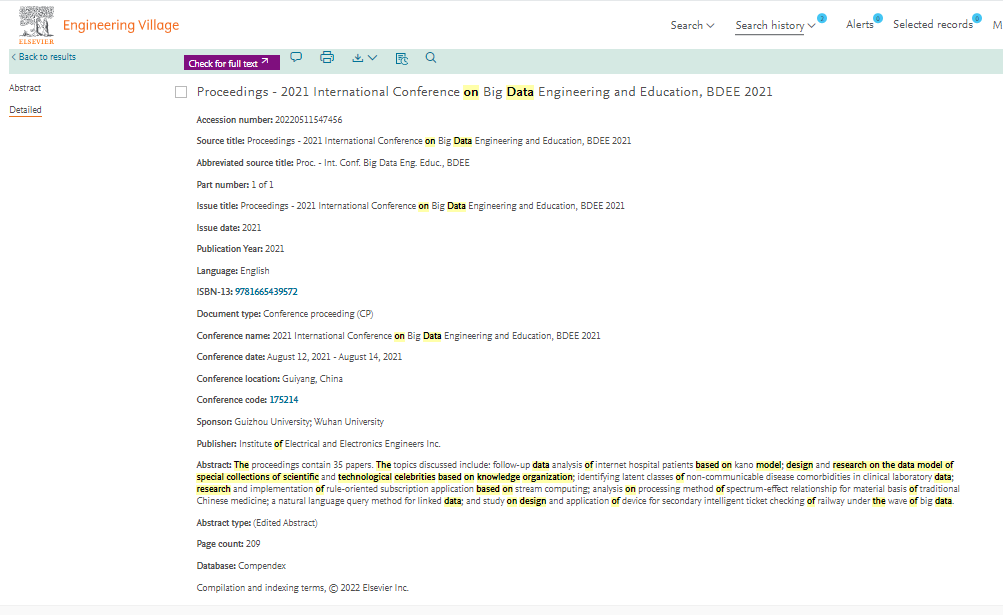Click the download arrow icon

coord(358,58)
